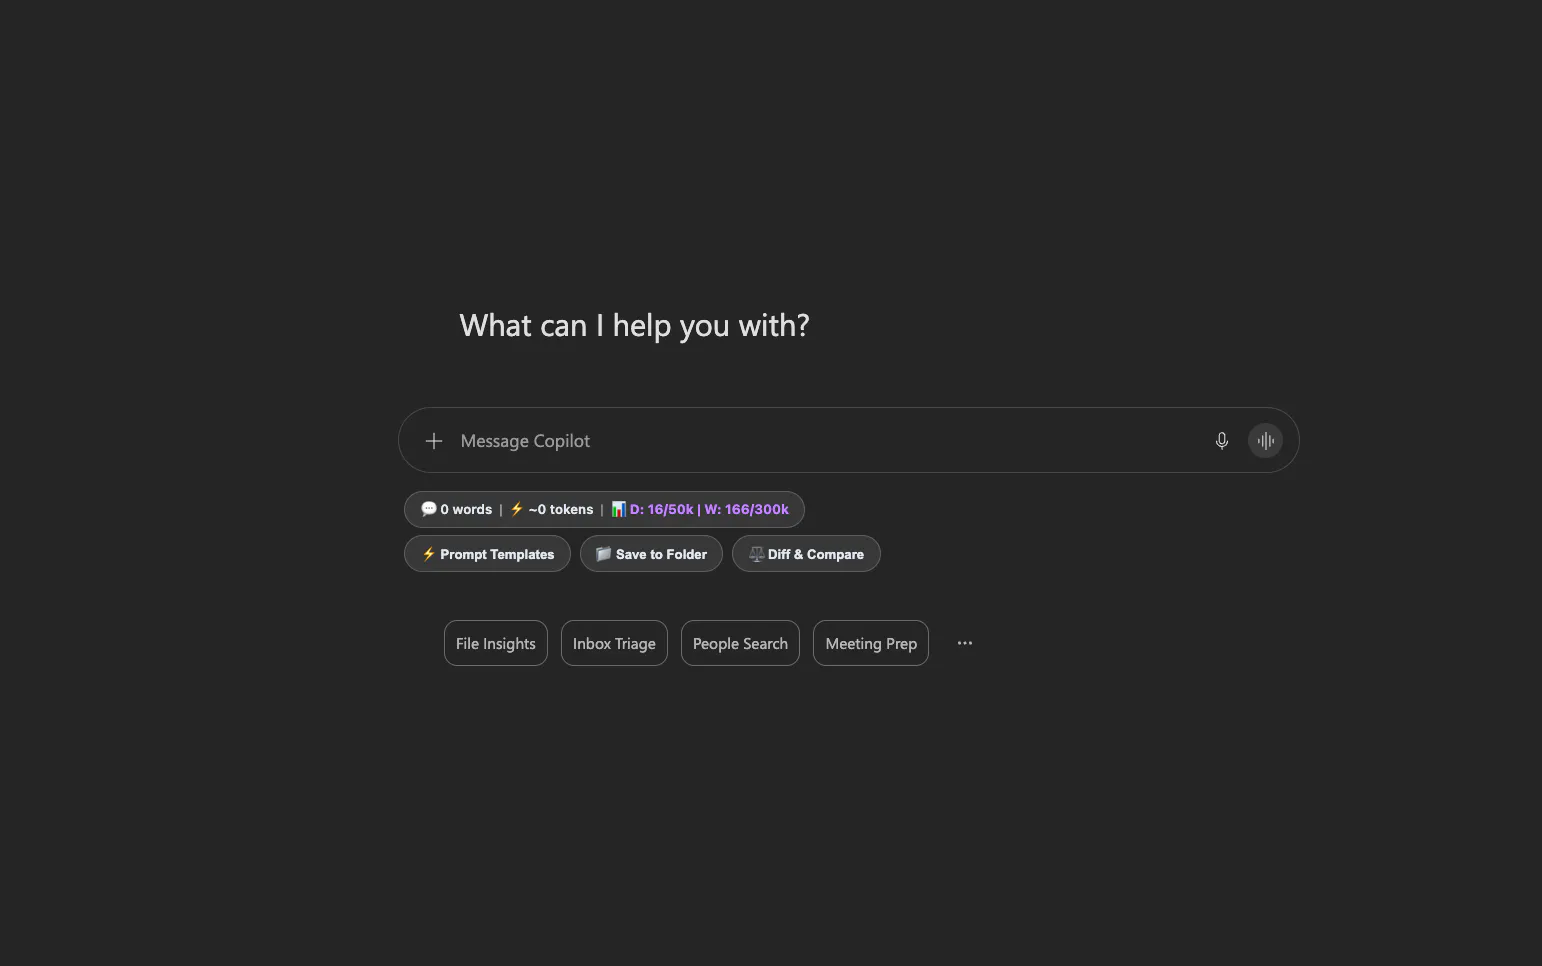1542x966 pixels.
Task: Click the ~0 tokens counter
Action: click(x=551, y=509)
